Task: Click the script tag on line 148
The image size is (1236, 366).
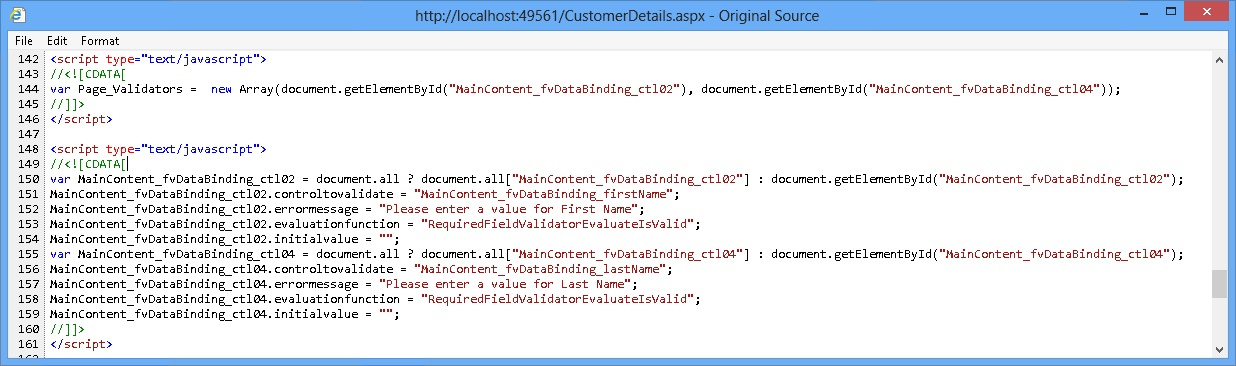Action: (x=158, y=149)
